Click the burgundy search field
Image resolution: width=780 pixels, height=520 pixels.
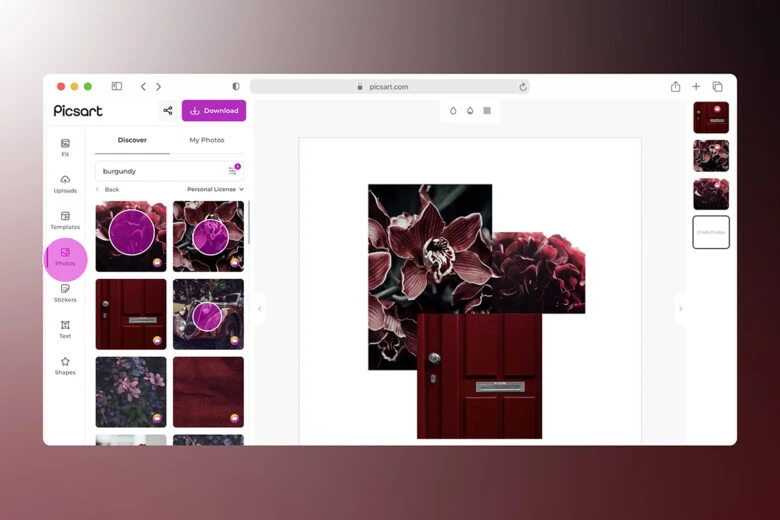tap(160, 171)
